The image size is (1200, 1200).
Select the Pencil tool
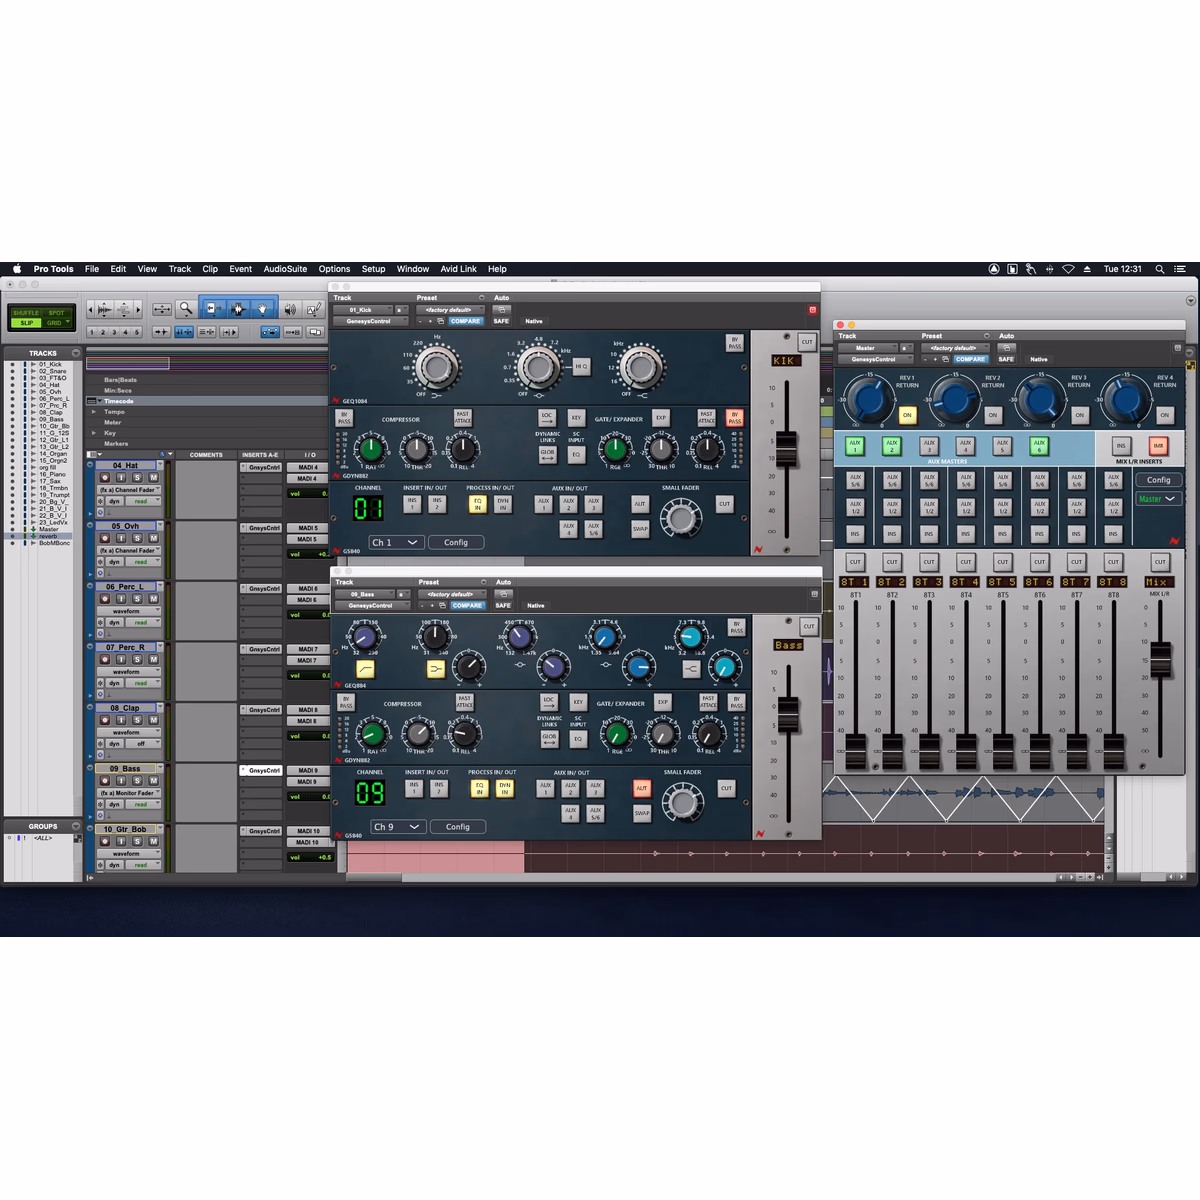(313, 309)
